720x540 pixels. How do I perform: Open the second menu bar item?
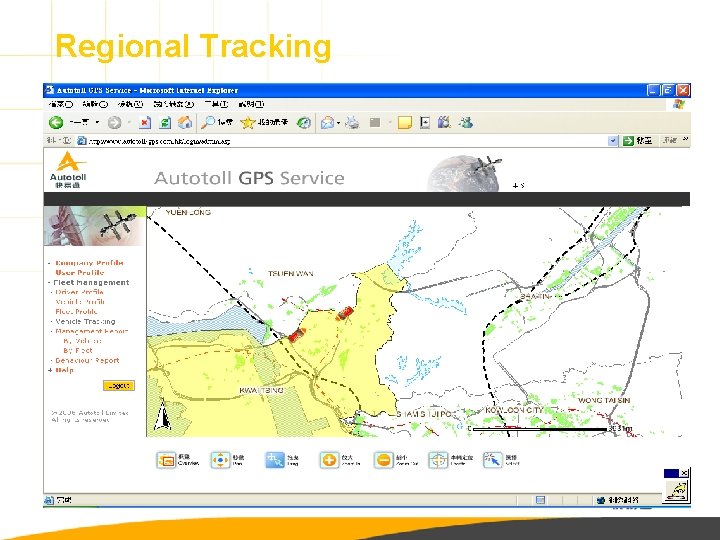[95, 104]
